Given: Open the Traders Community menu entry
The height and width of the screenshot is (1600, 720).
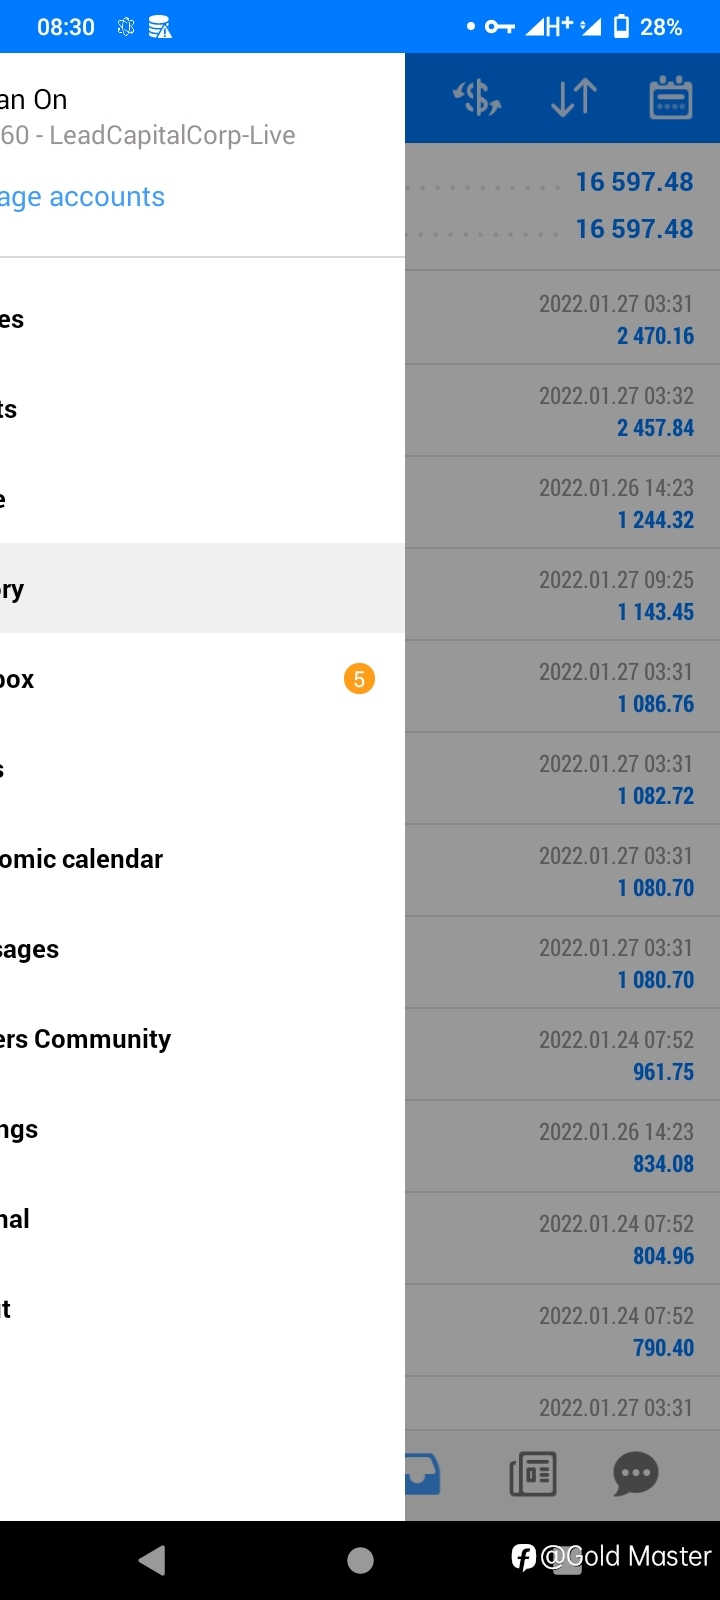Looking at the screenshot, I should [202, 1039].
